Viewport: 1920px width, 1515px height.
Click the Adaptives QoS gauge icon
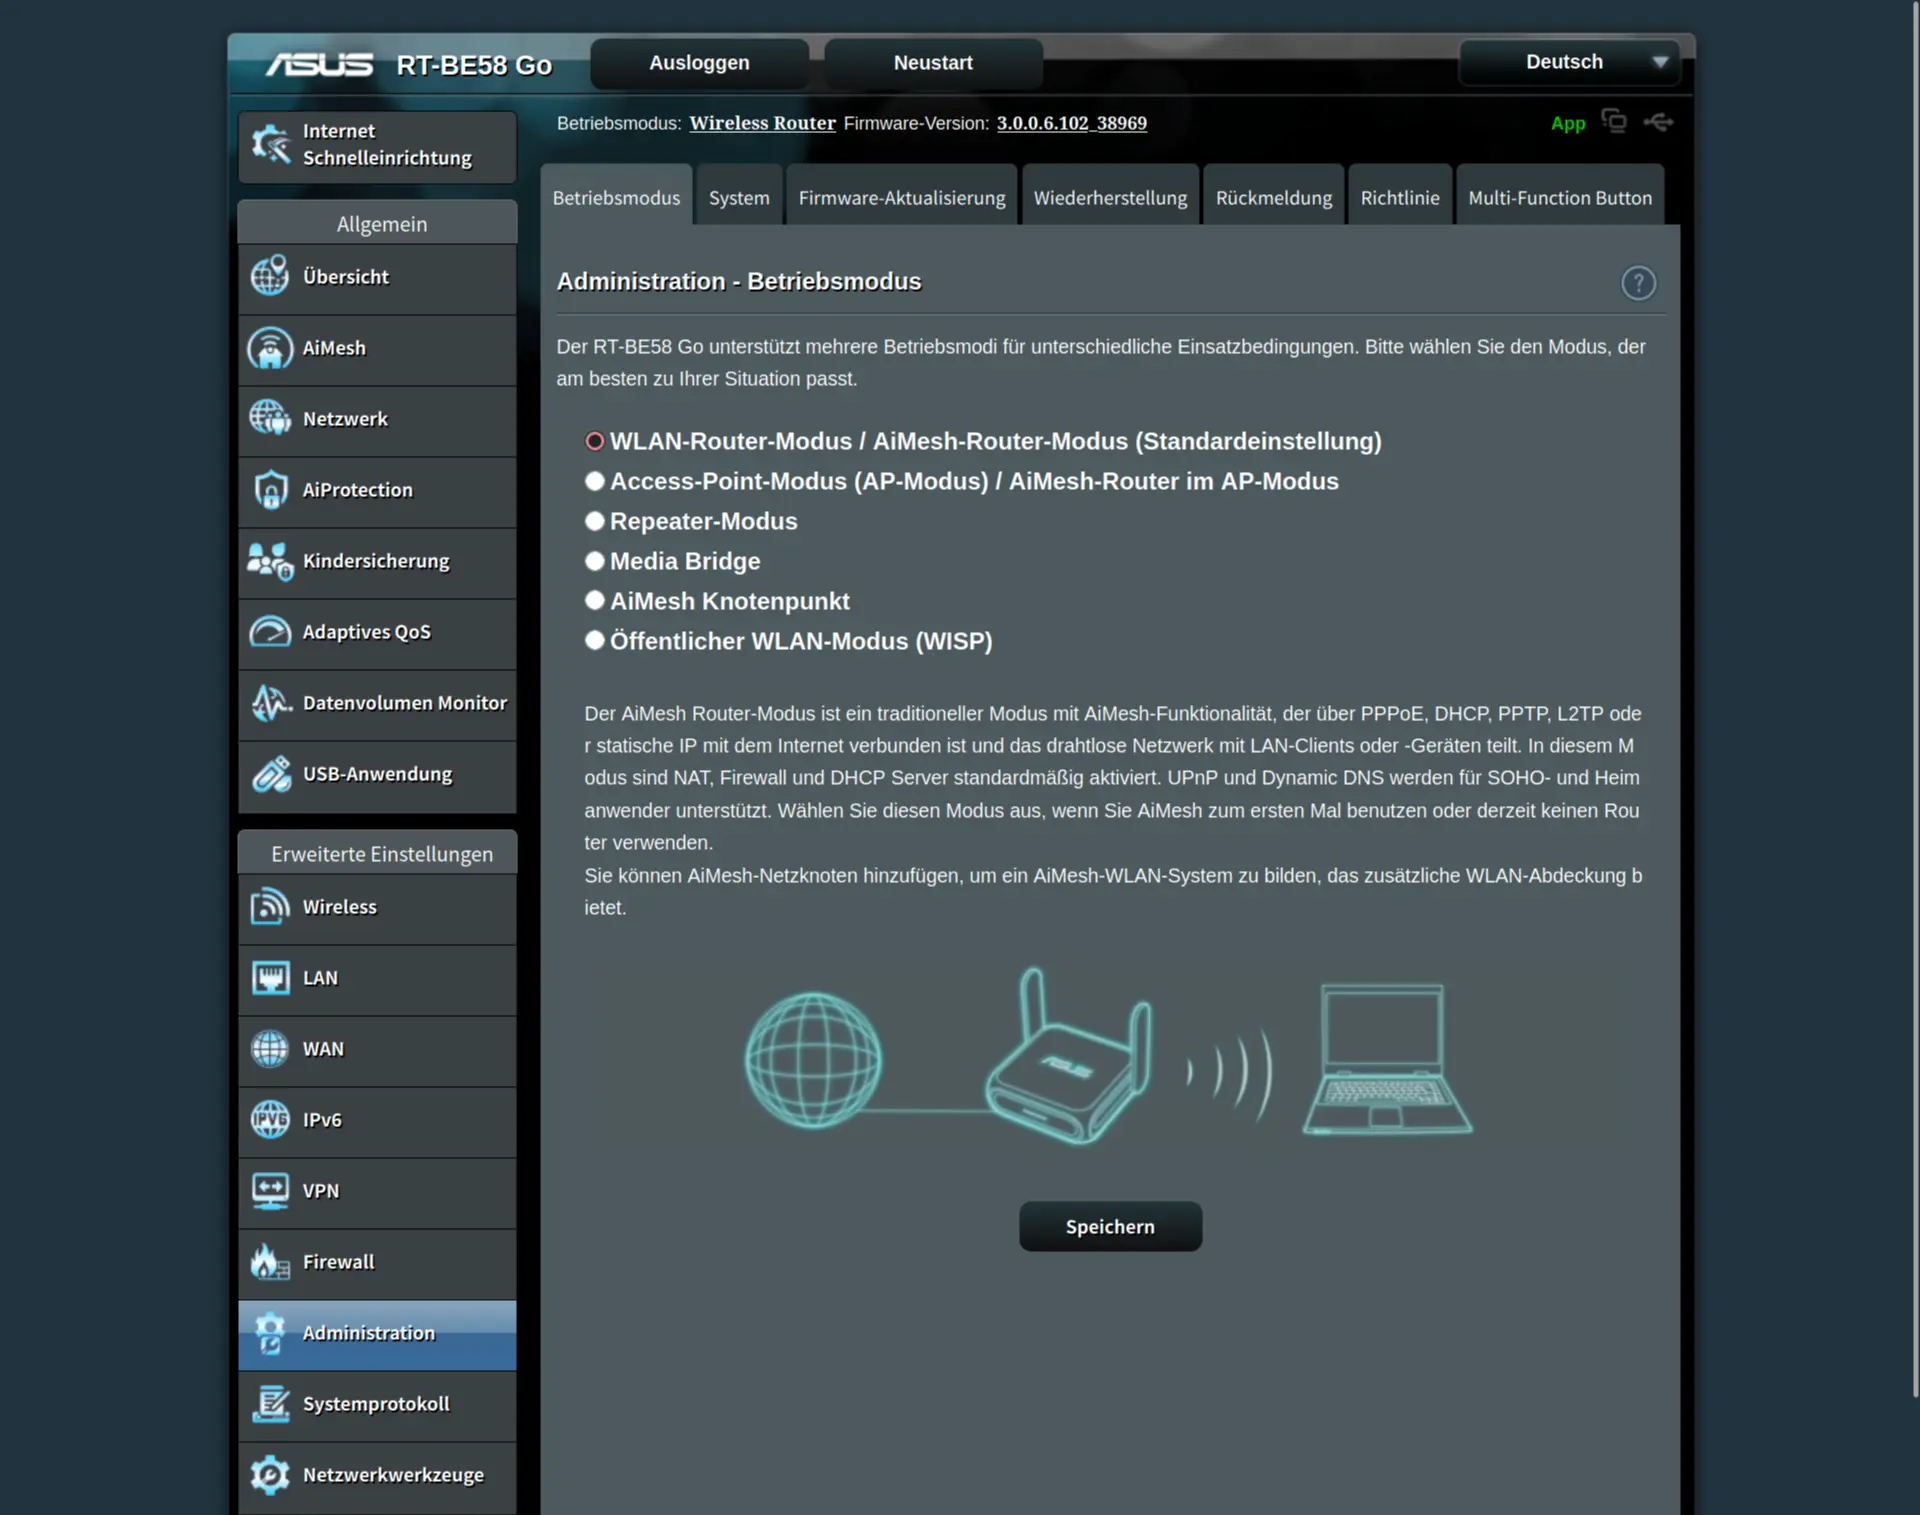(270, 632)
